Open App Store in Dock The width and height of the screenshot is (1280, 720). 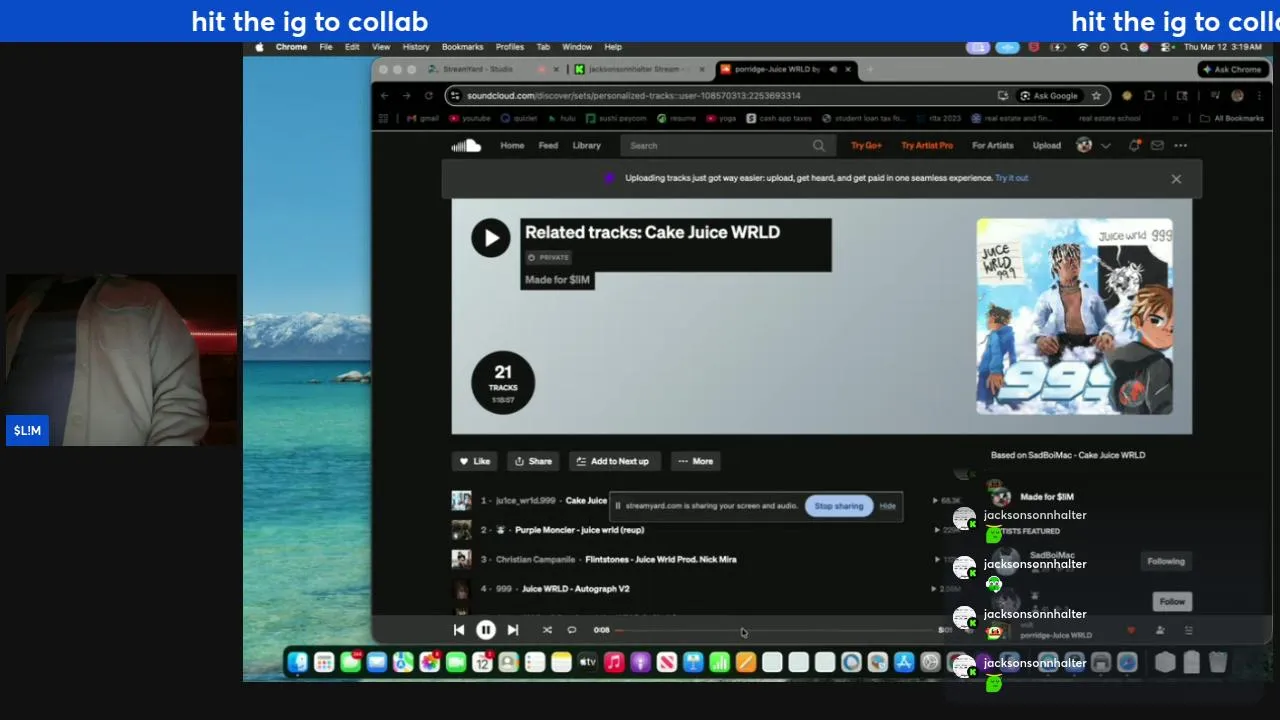click(904, 662)
